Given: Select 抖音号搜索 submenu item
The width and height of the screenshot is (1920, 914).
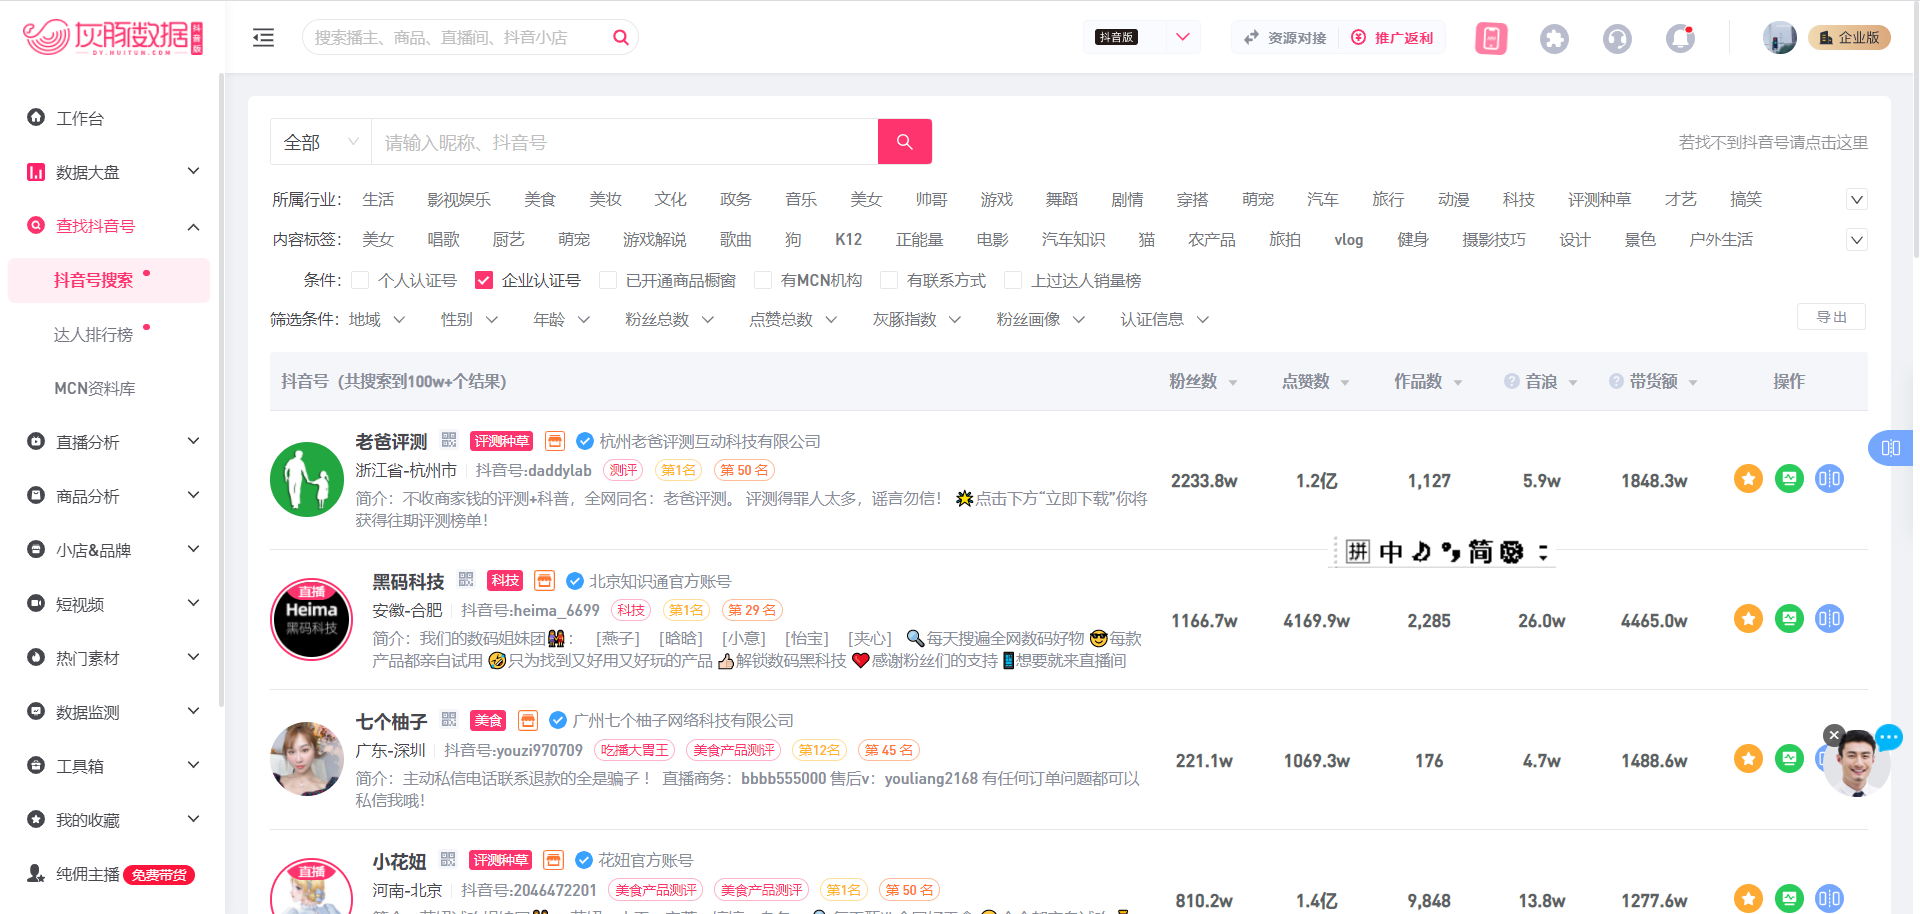Looking at the screenshot, I should pos(109,280).
